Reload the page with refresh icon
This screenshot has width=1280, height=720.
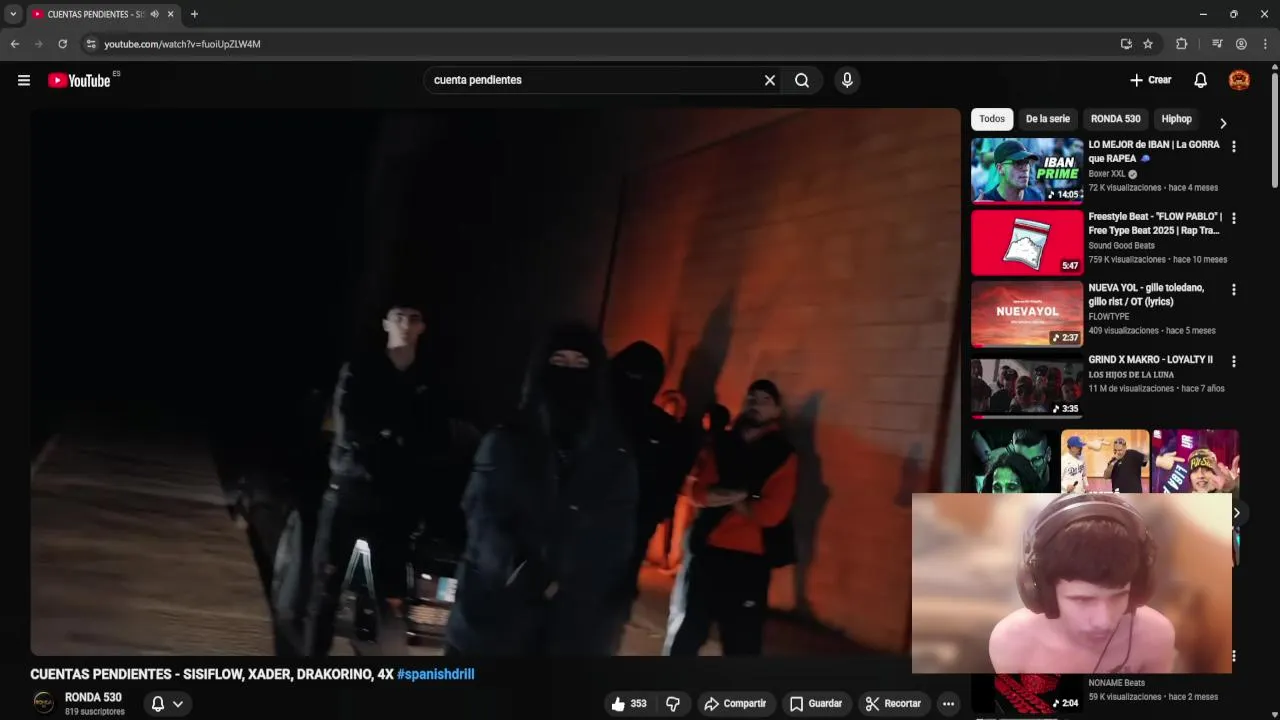coord(62,44)
